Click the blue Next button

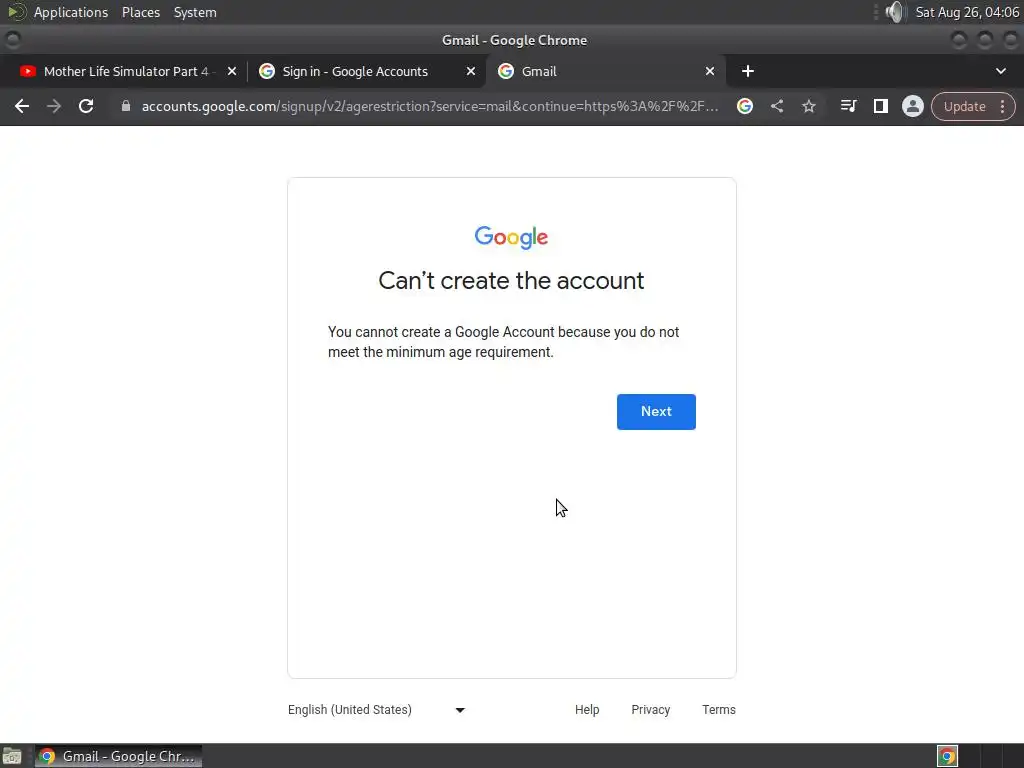(656, 411)
